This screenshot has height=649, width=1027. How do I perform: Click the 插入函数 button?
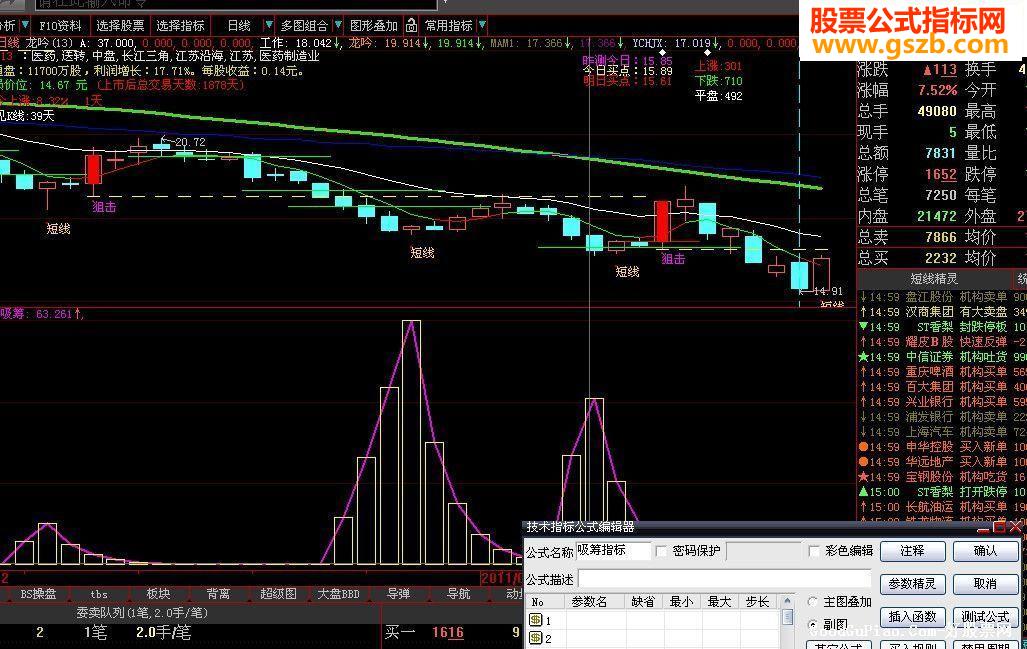(x=913, y=617)
